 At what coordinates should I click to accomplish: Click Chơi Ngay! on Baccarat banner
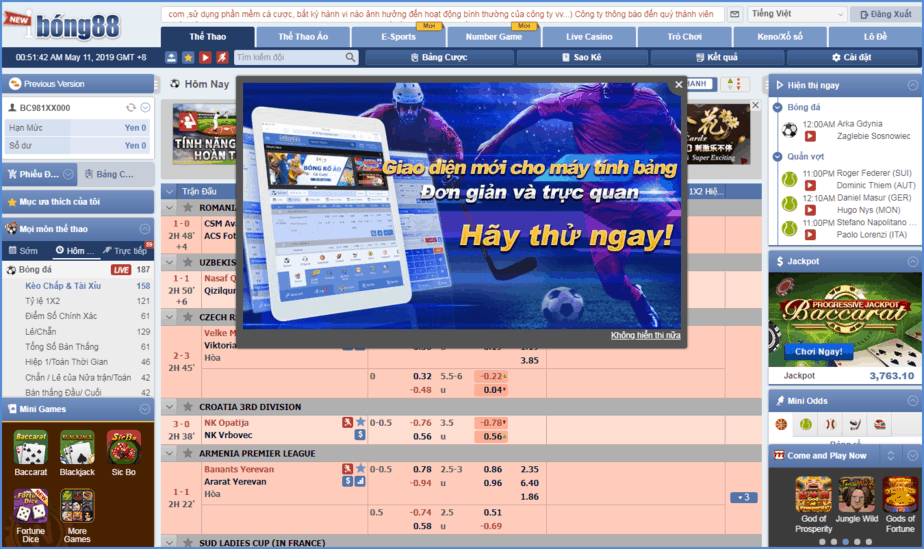coord(819,352)
